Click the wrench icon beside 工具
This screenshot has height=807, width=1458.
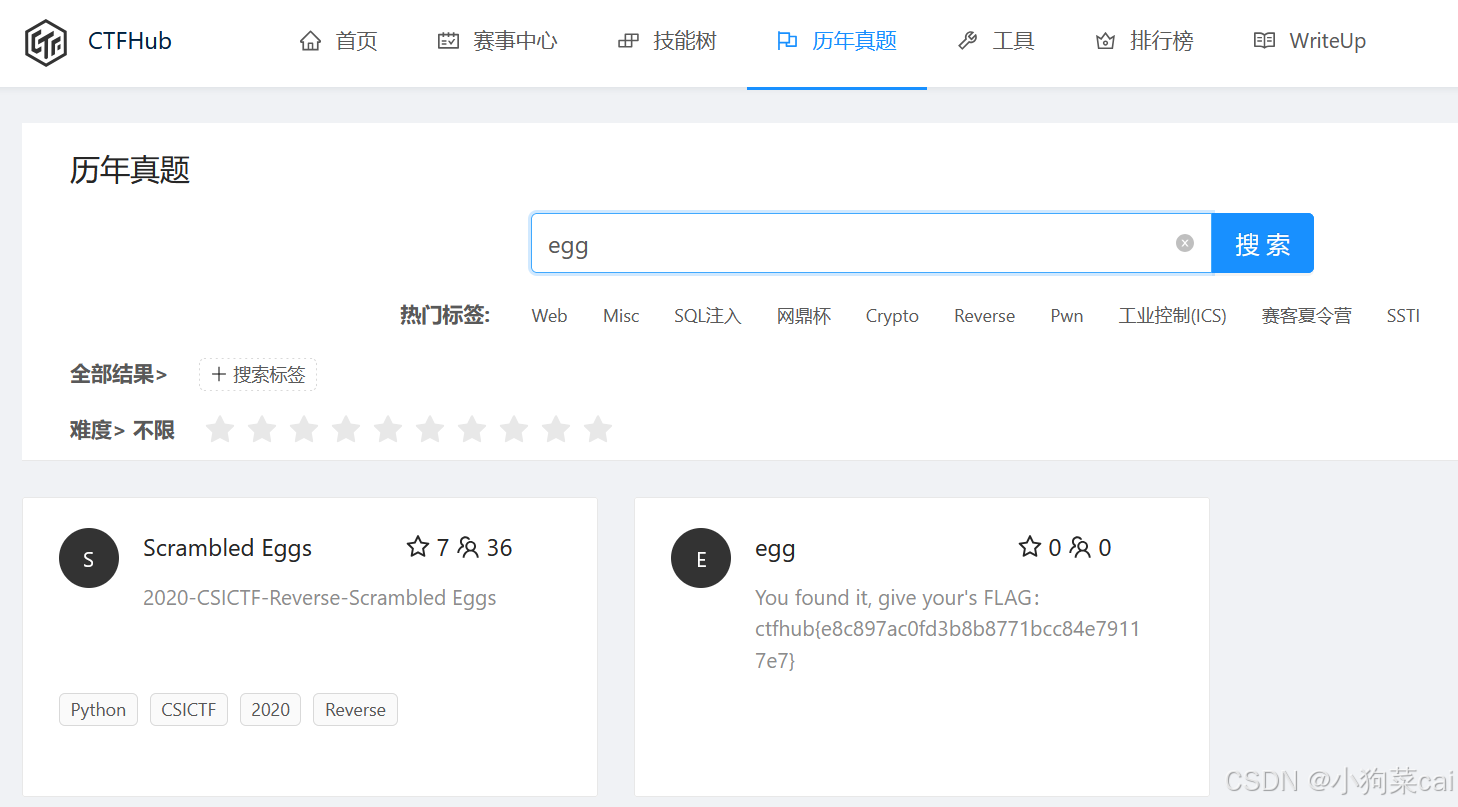click(x=967, y=41)
